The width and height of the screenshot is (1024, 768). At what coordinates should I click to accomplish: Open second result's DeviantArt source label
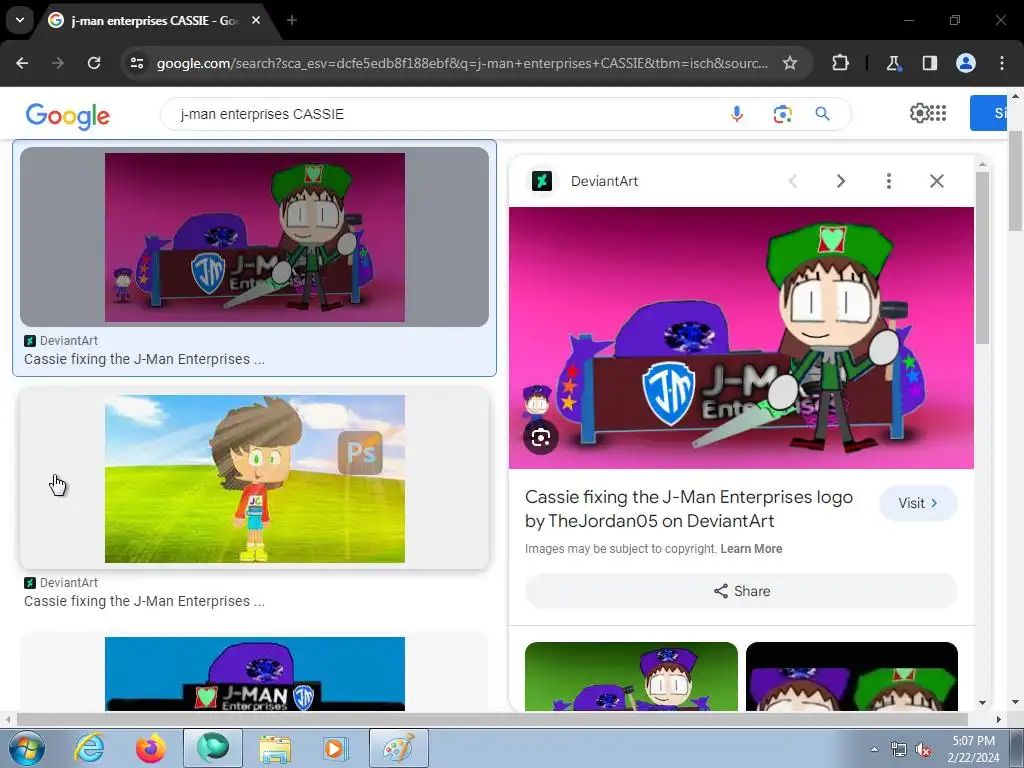tap(61, 583)
